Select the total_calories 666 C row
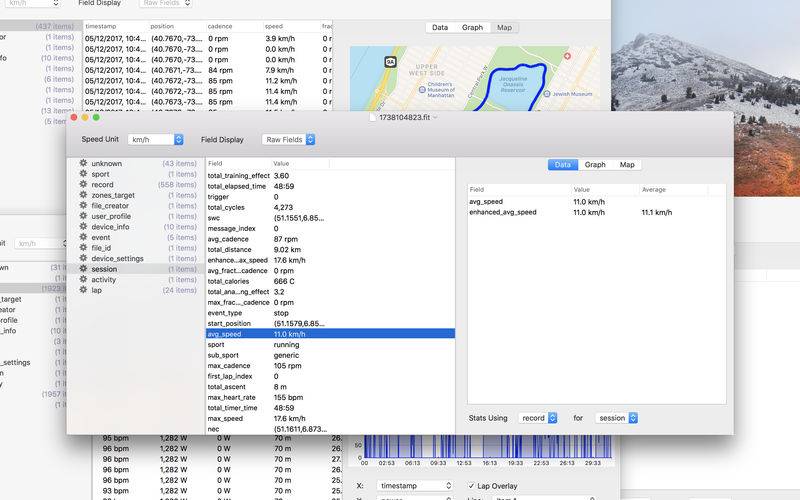This screenshot has width=800, height=500. (330, 281)
